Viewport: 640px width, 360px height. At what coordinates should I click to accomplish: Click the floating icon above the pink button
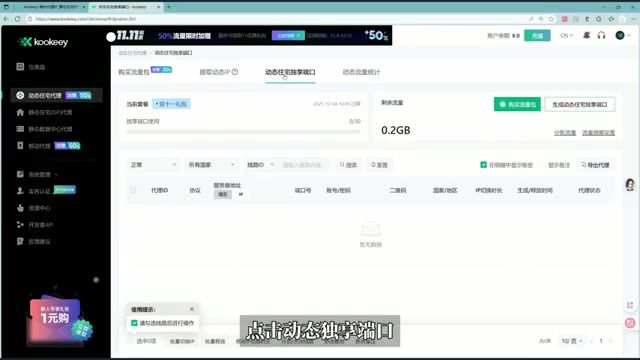tap(630, 305)
